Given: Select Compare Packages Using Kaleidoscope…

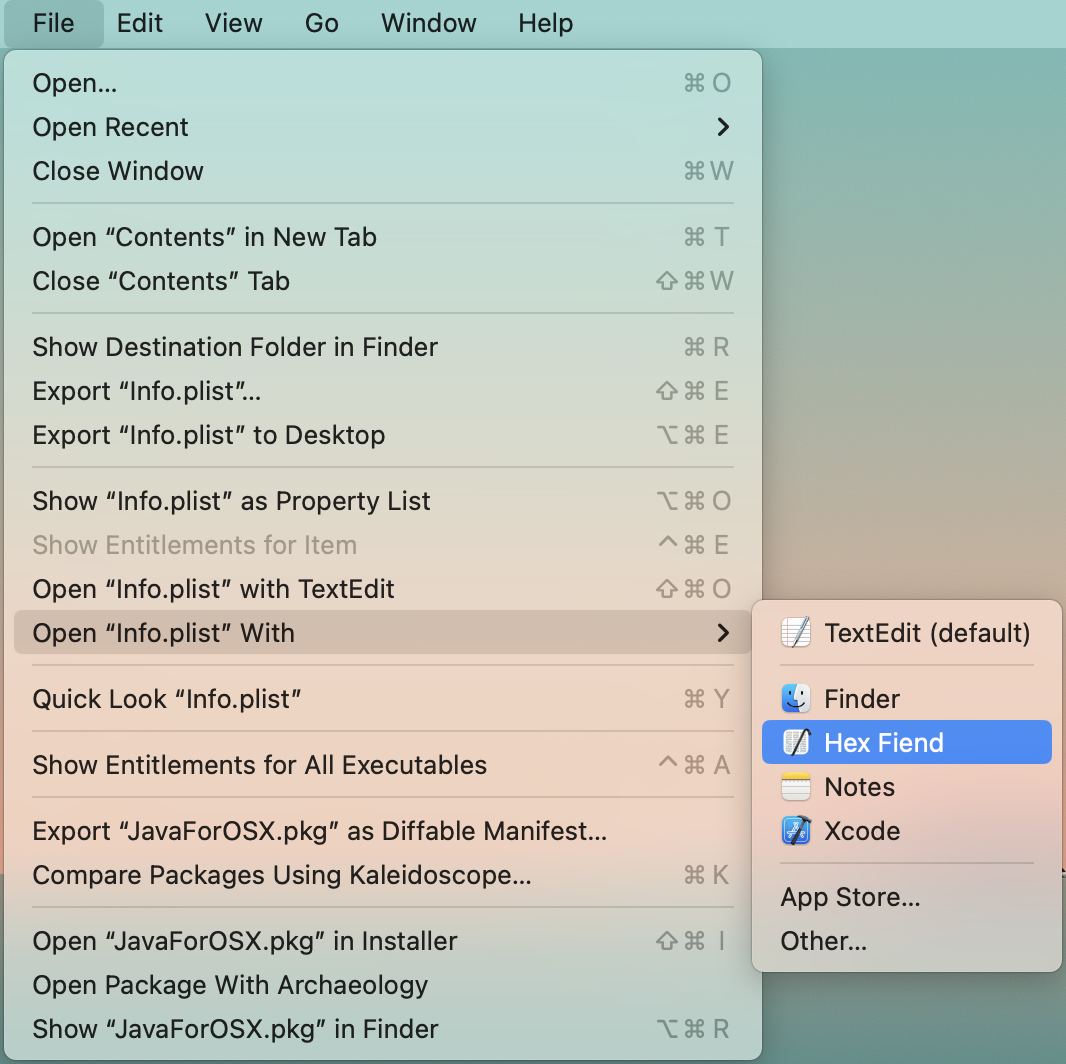Looking at the screenshot, I should pyautogui.click(x=282, y=875).
